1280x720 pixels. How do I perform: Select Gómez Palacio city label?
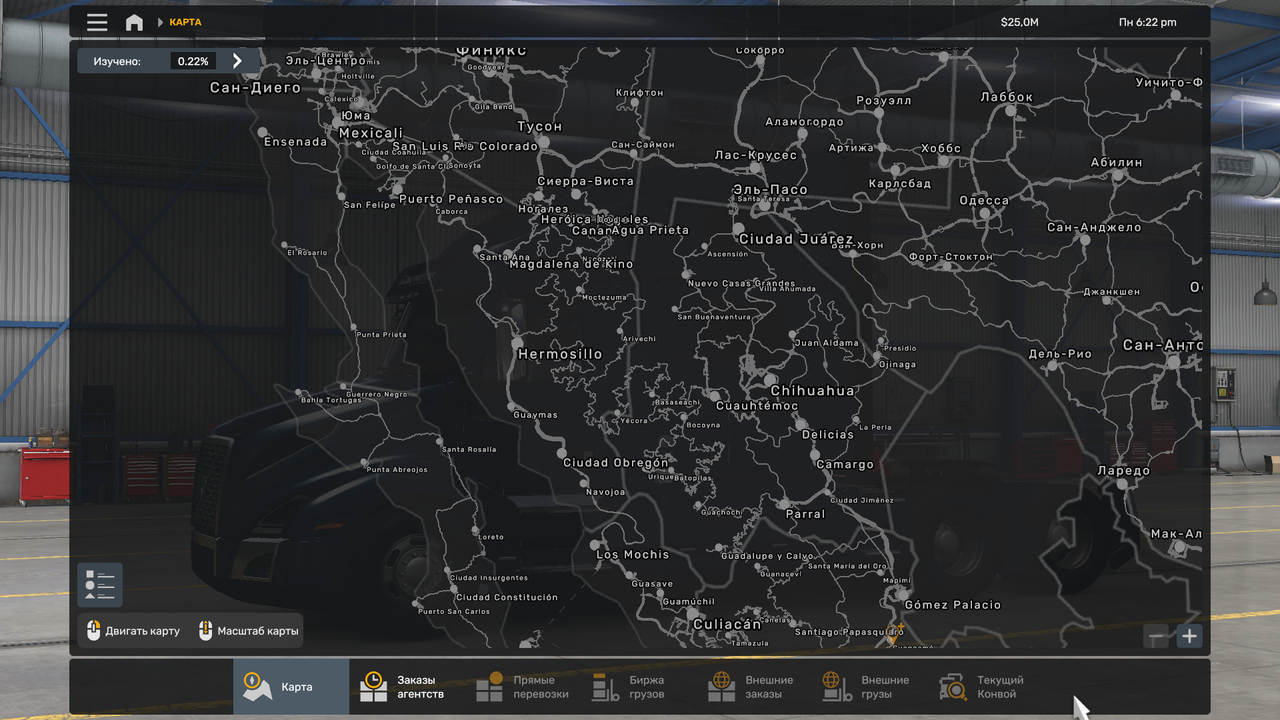click(953, 605)
